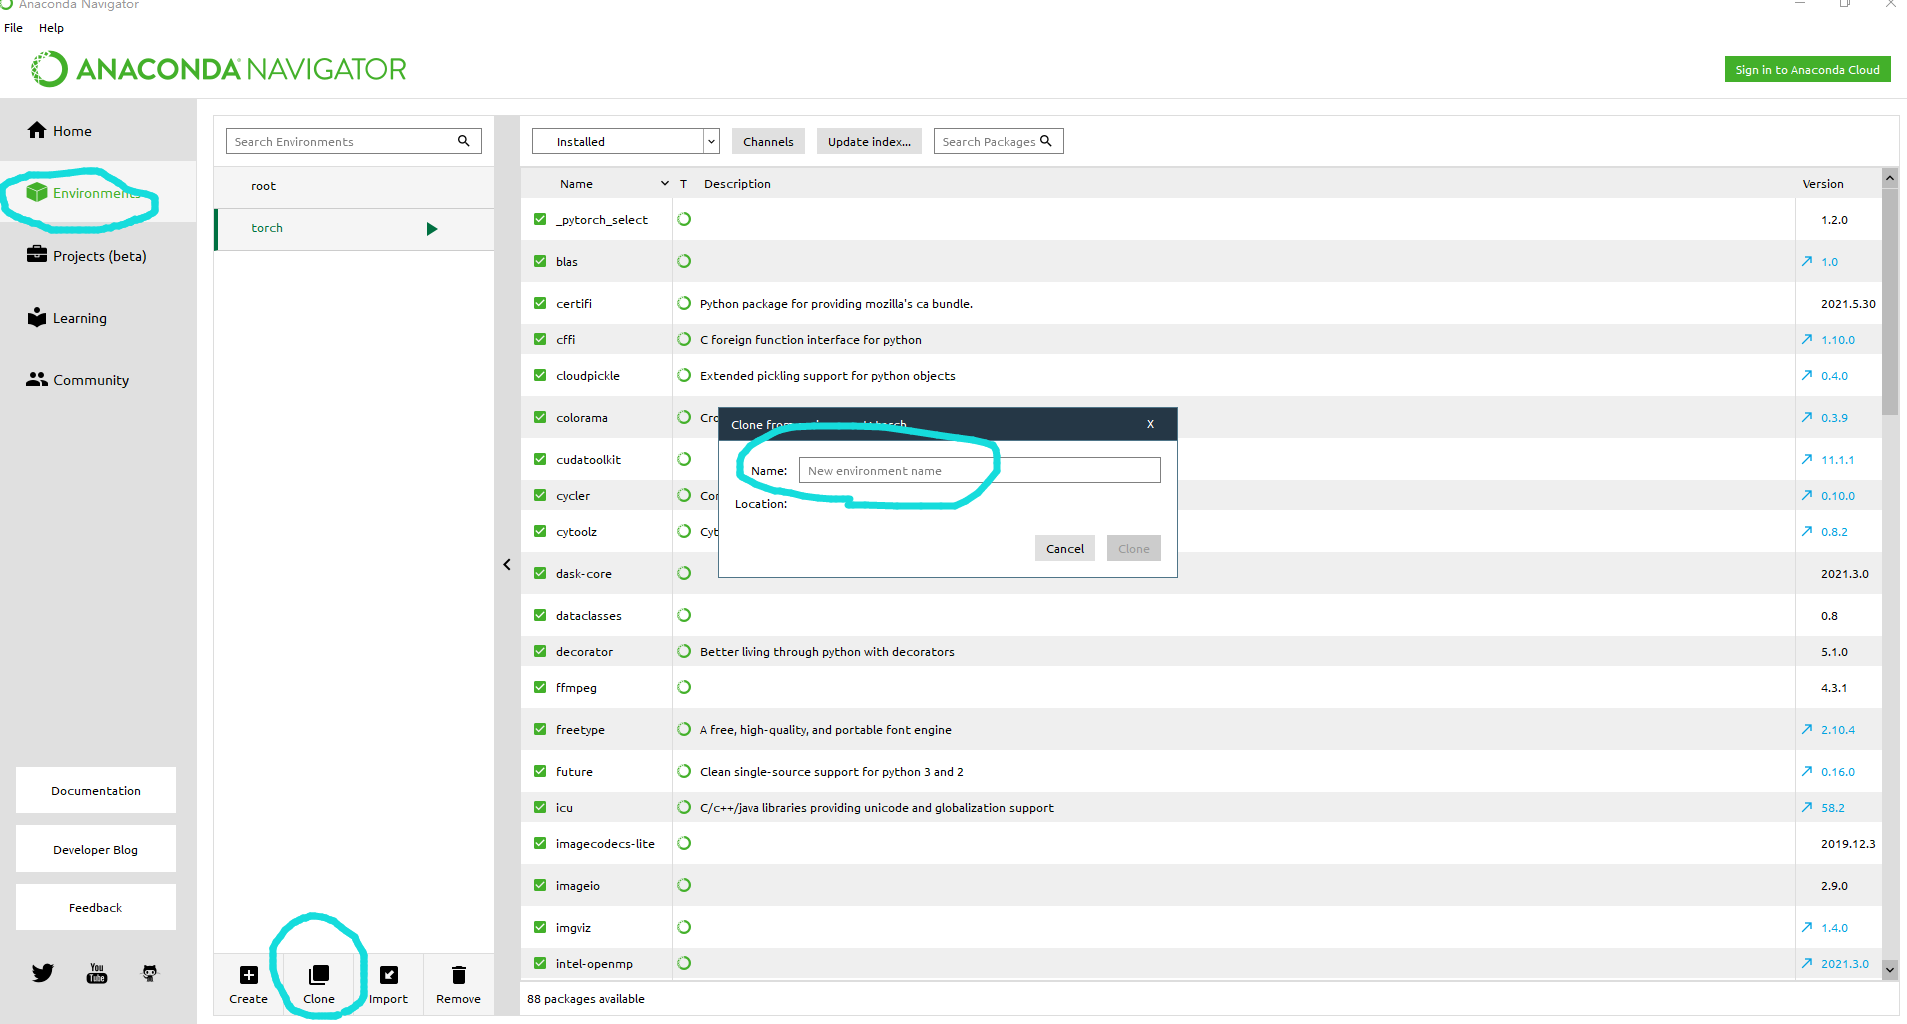Click the upgrade arrow for intel-openmp 2021.3.0

click(1807, 963)
